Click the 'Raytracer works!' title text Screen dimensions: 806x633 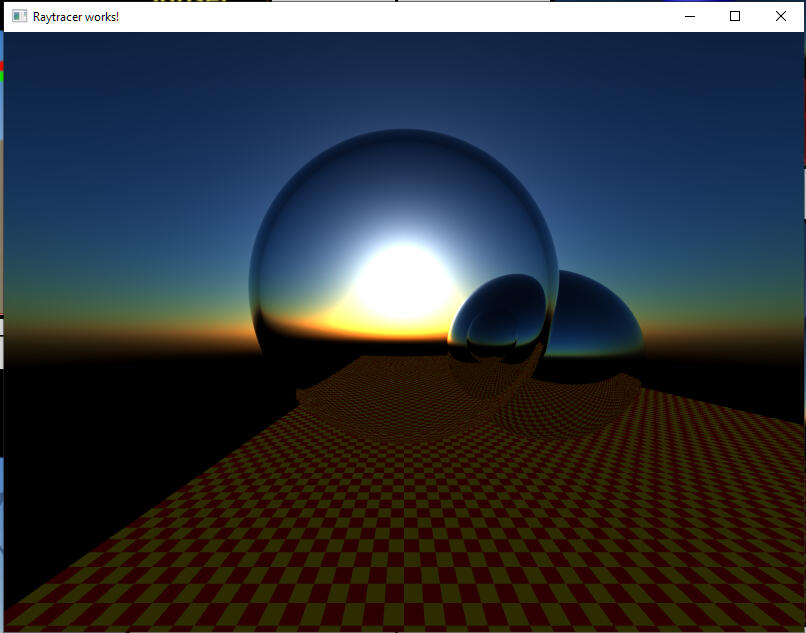(76, 17)
